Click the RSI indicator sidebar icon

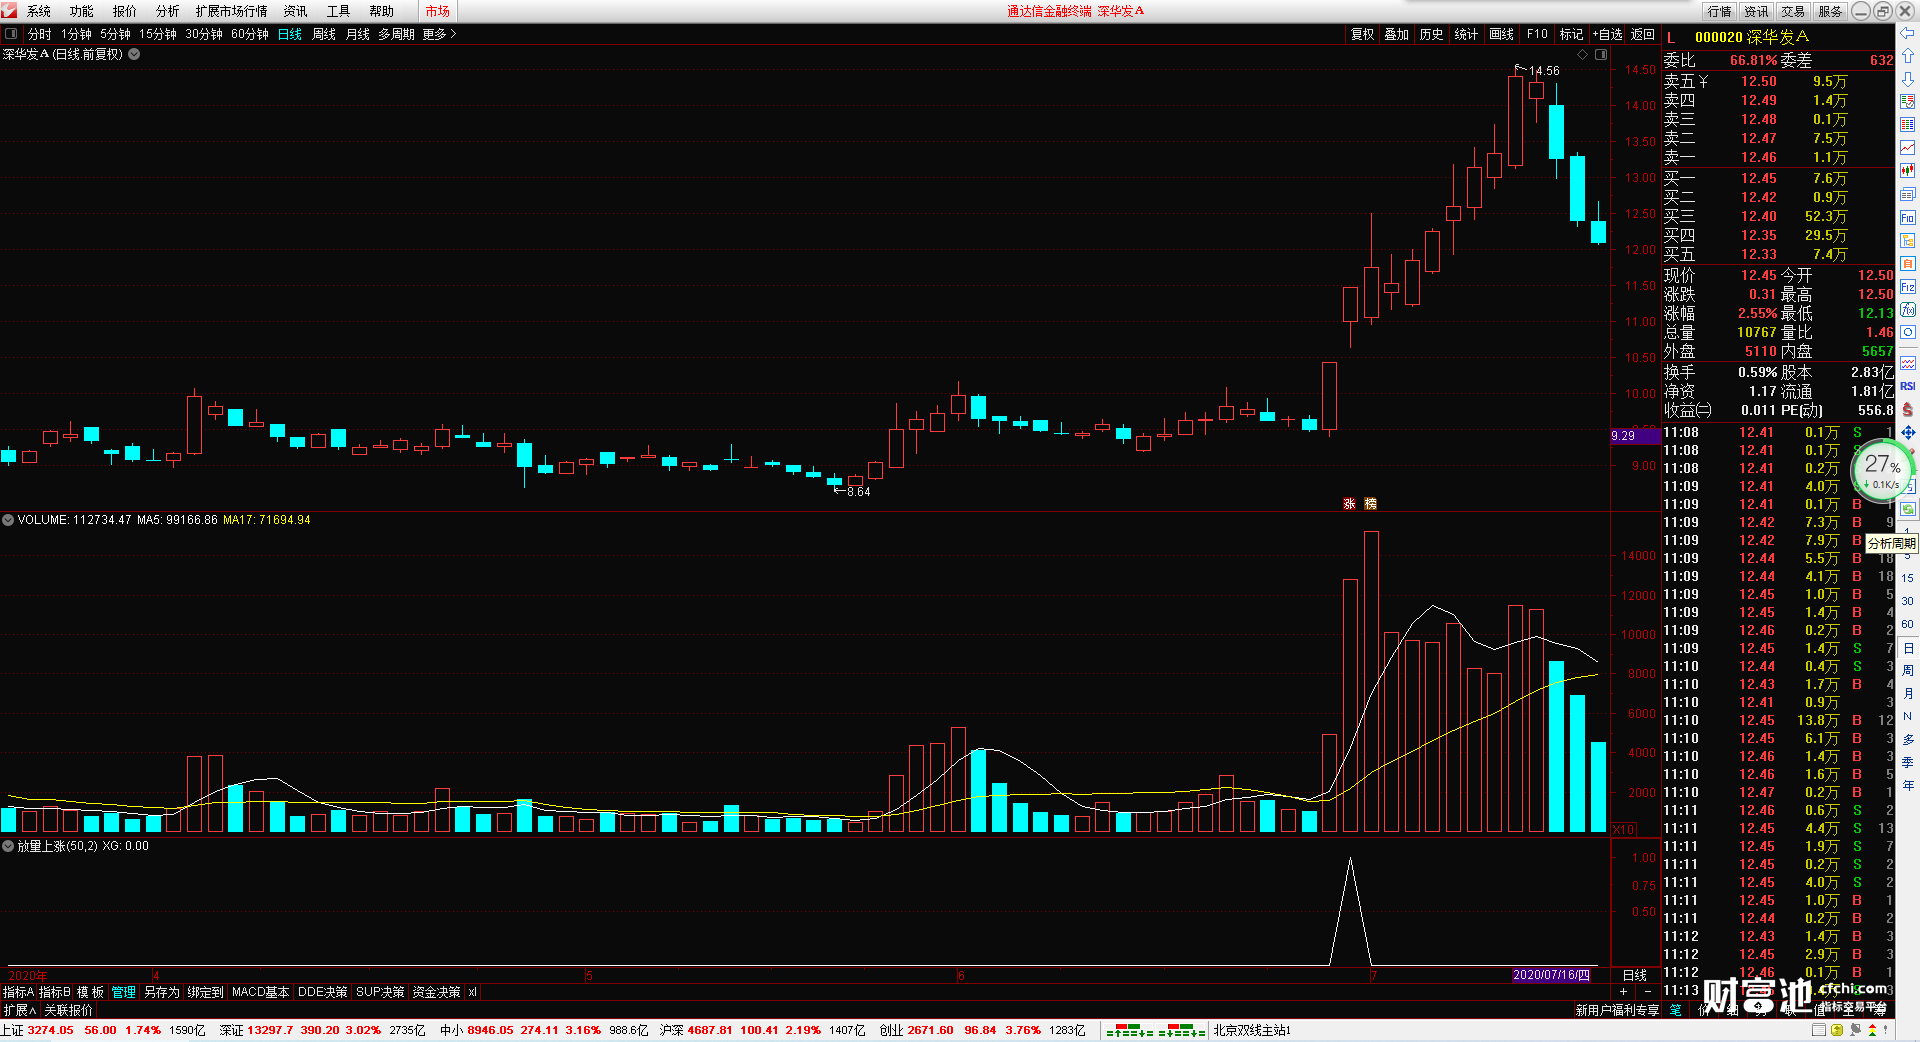point(1908,386)
